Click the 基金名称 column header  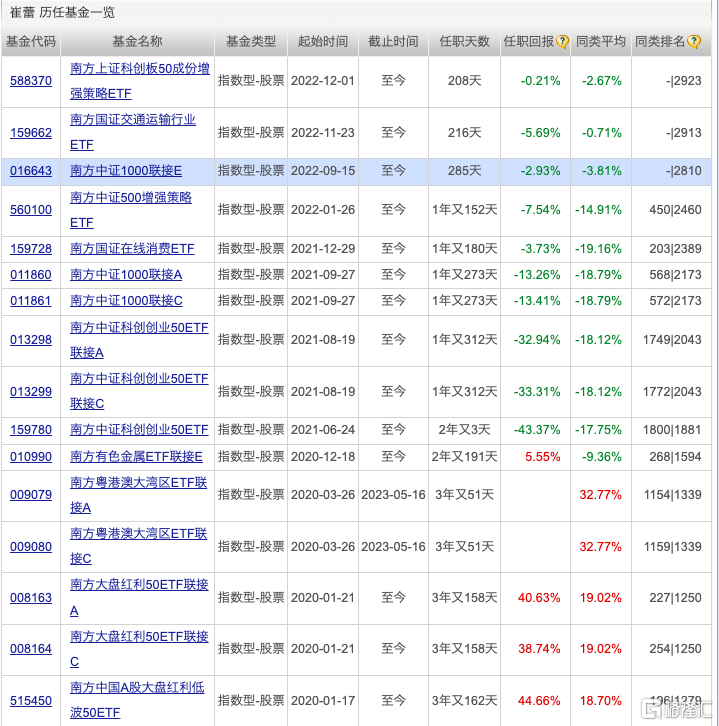[138, 42]
